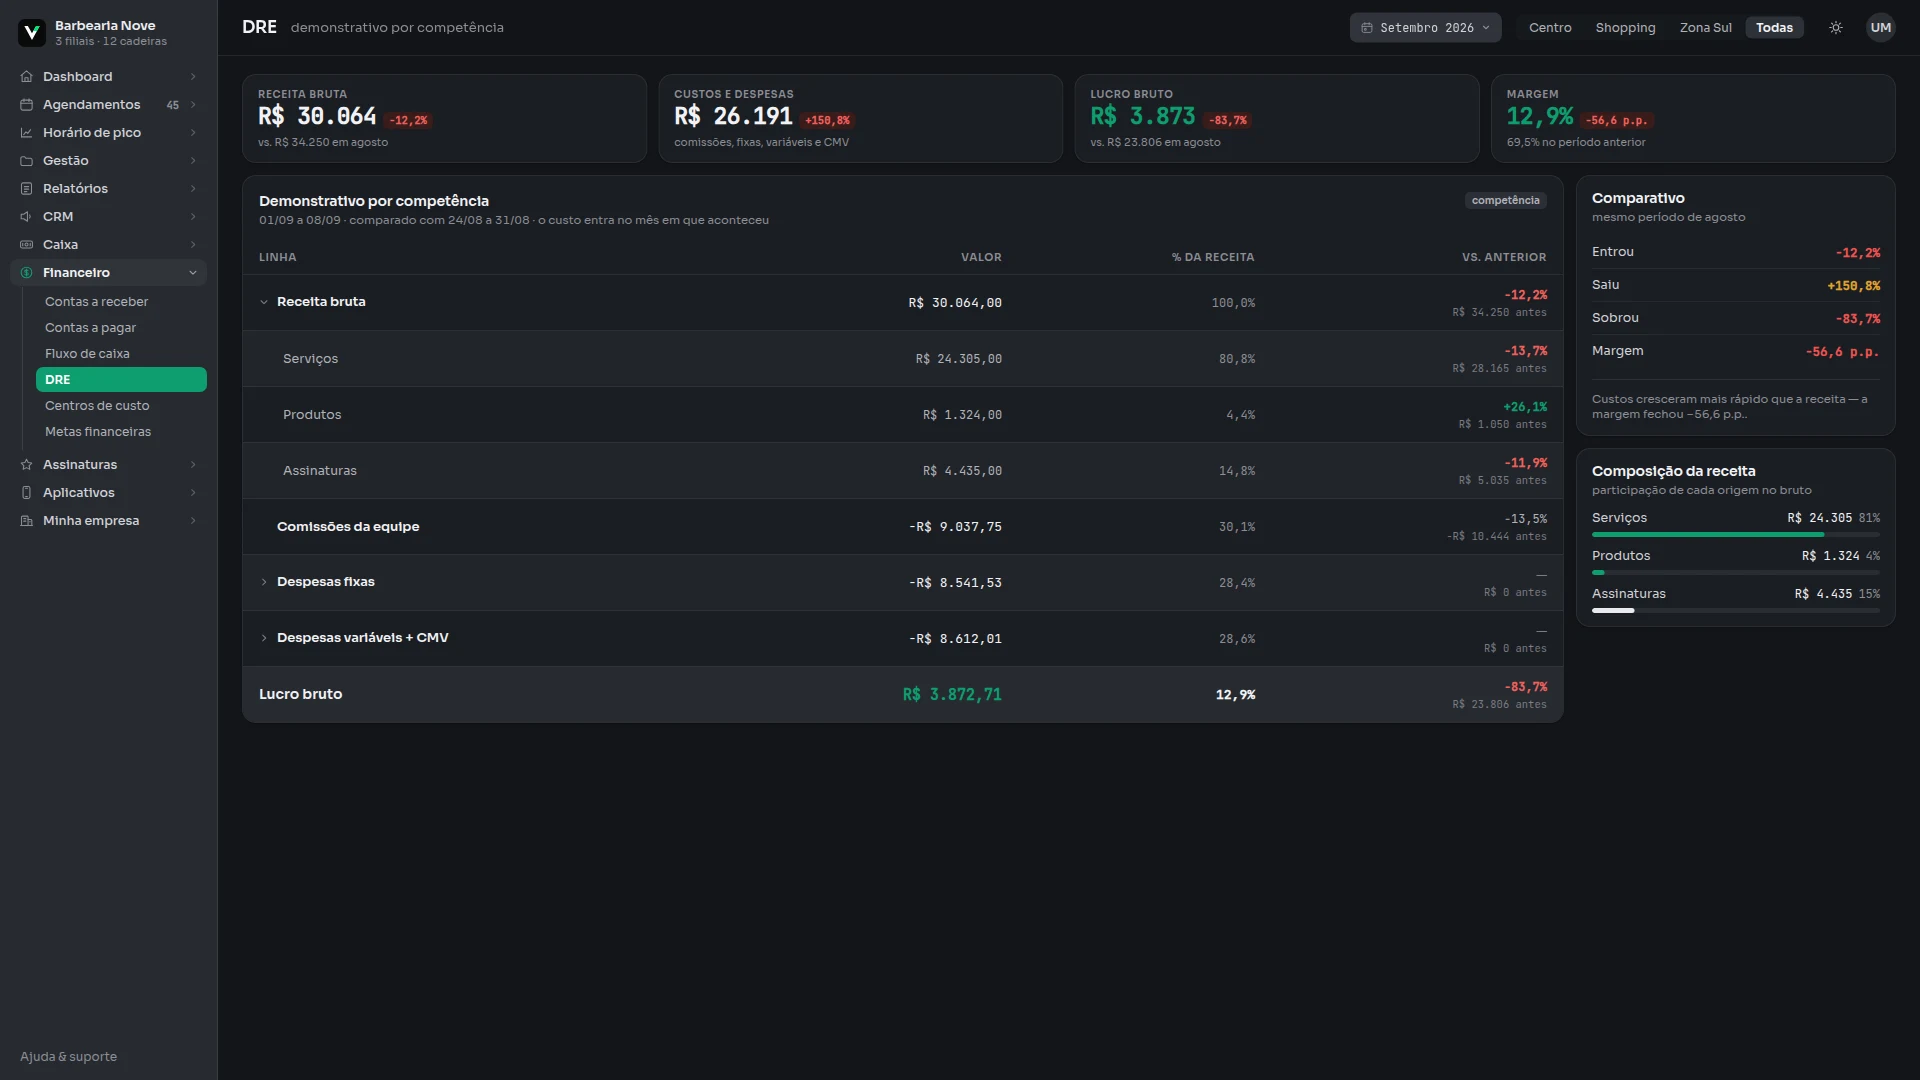Click the Margem summary card
This screenshot has height=1080, width=1920.
[x=1693, y=118]
